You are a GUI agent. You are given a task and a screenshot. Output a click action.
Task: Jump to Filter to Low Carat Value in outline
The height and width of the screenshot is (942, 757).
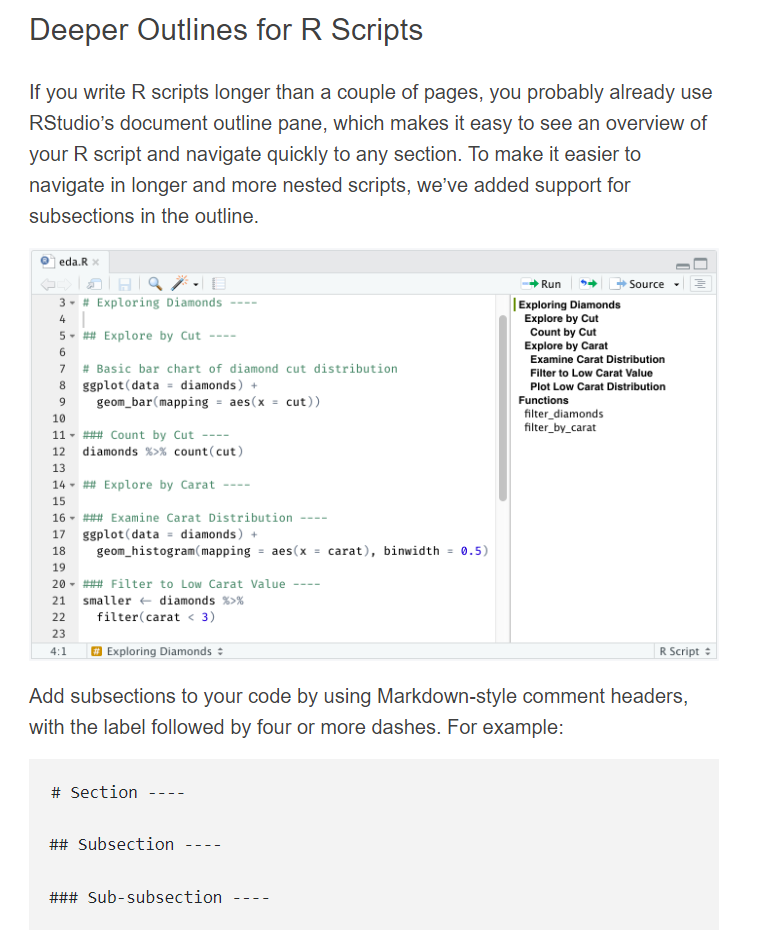[591, 373]
